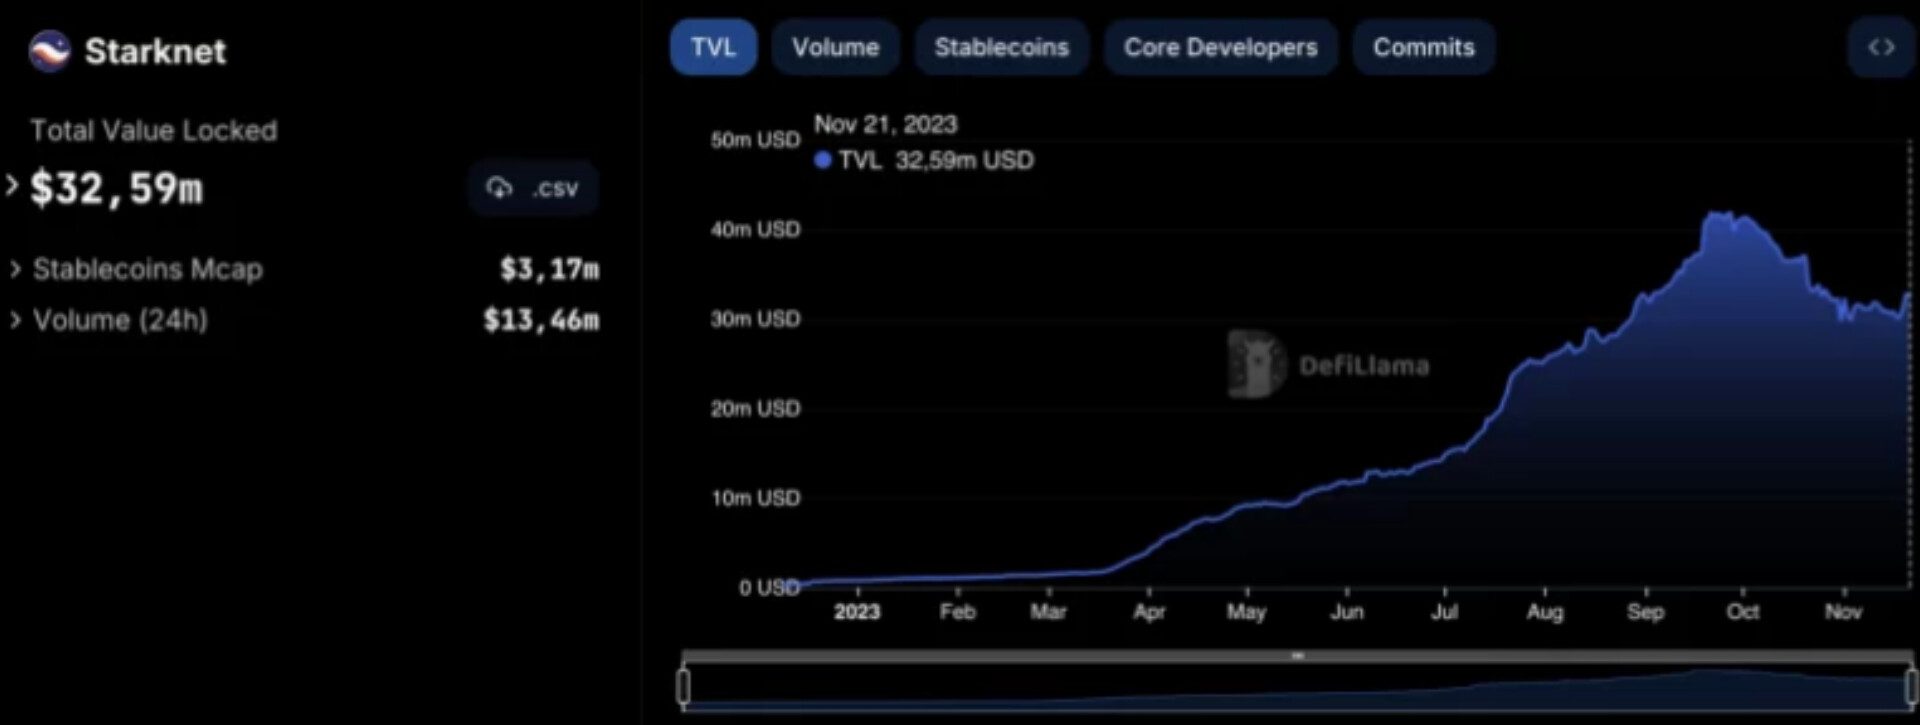The image size is (1920, 725).
Task: Expand the Stablecoins Mcap row chevron
Action: [x=15, y=269]
